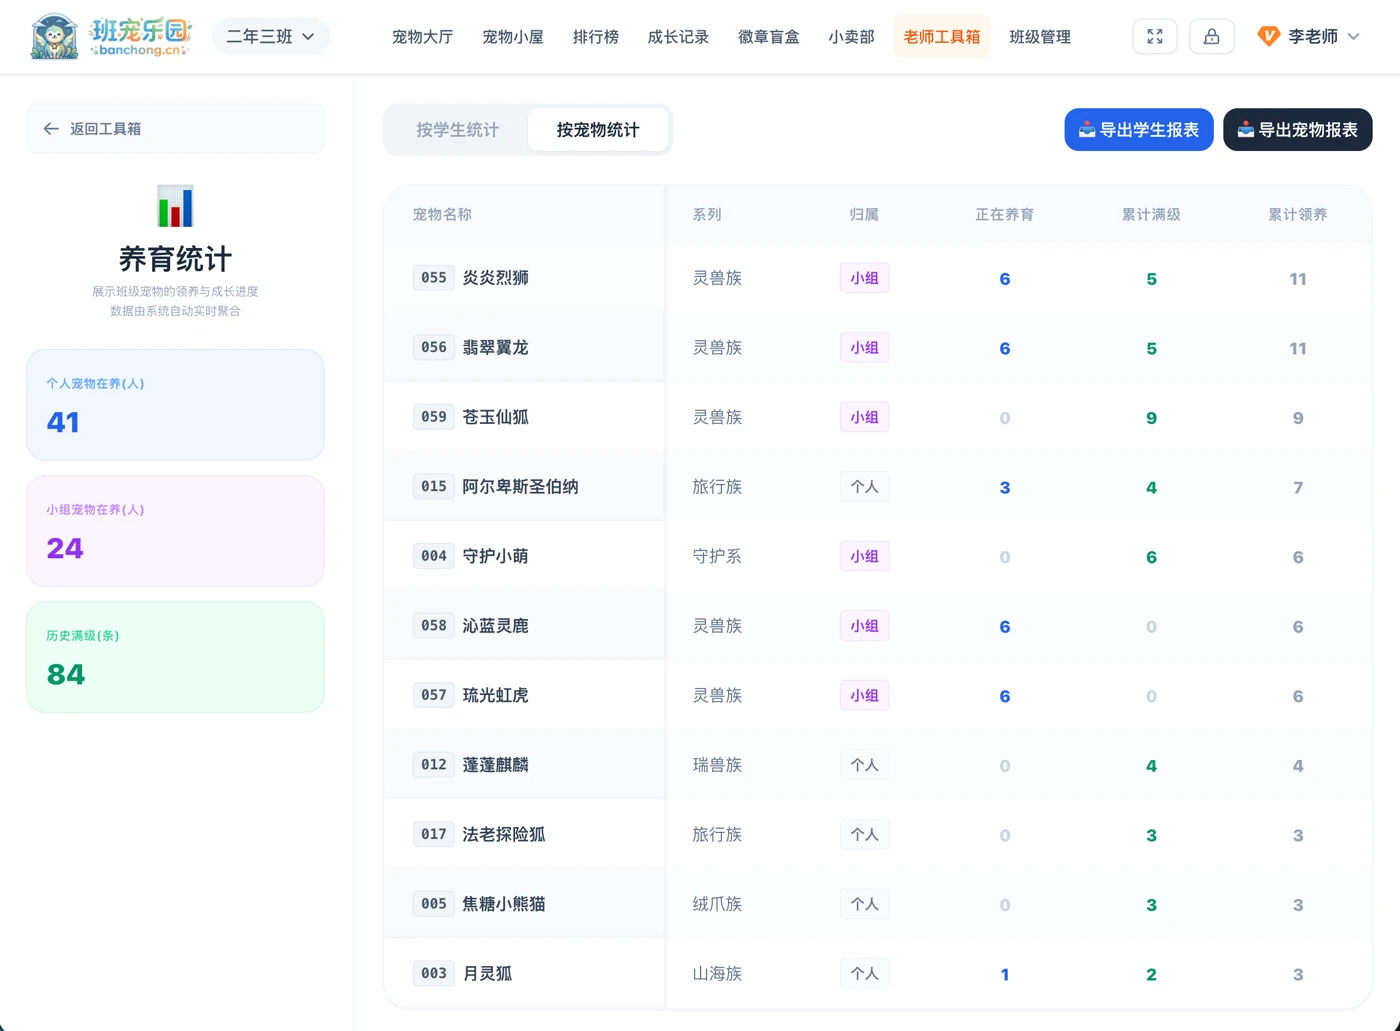
Task: Open the 徽章盲盒 page
Action: click(769, 37)
